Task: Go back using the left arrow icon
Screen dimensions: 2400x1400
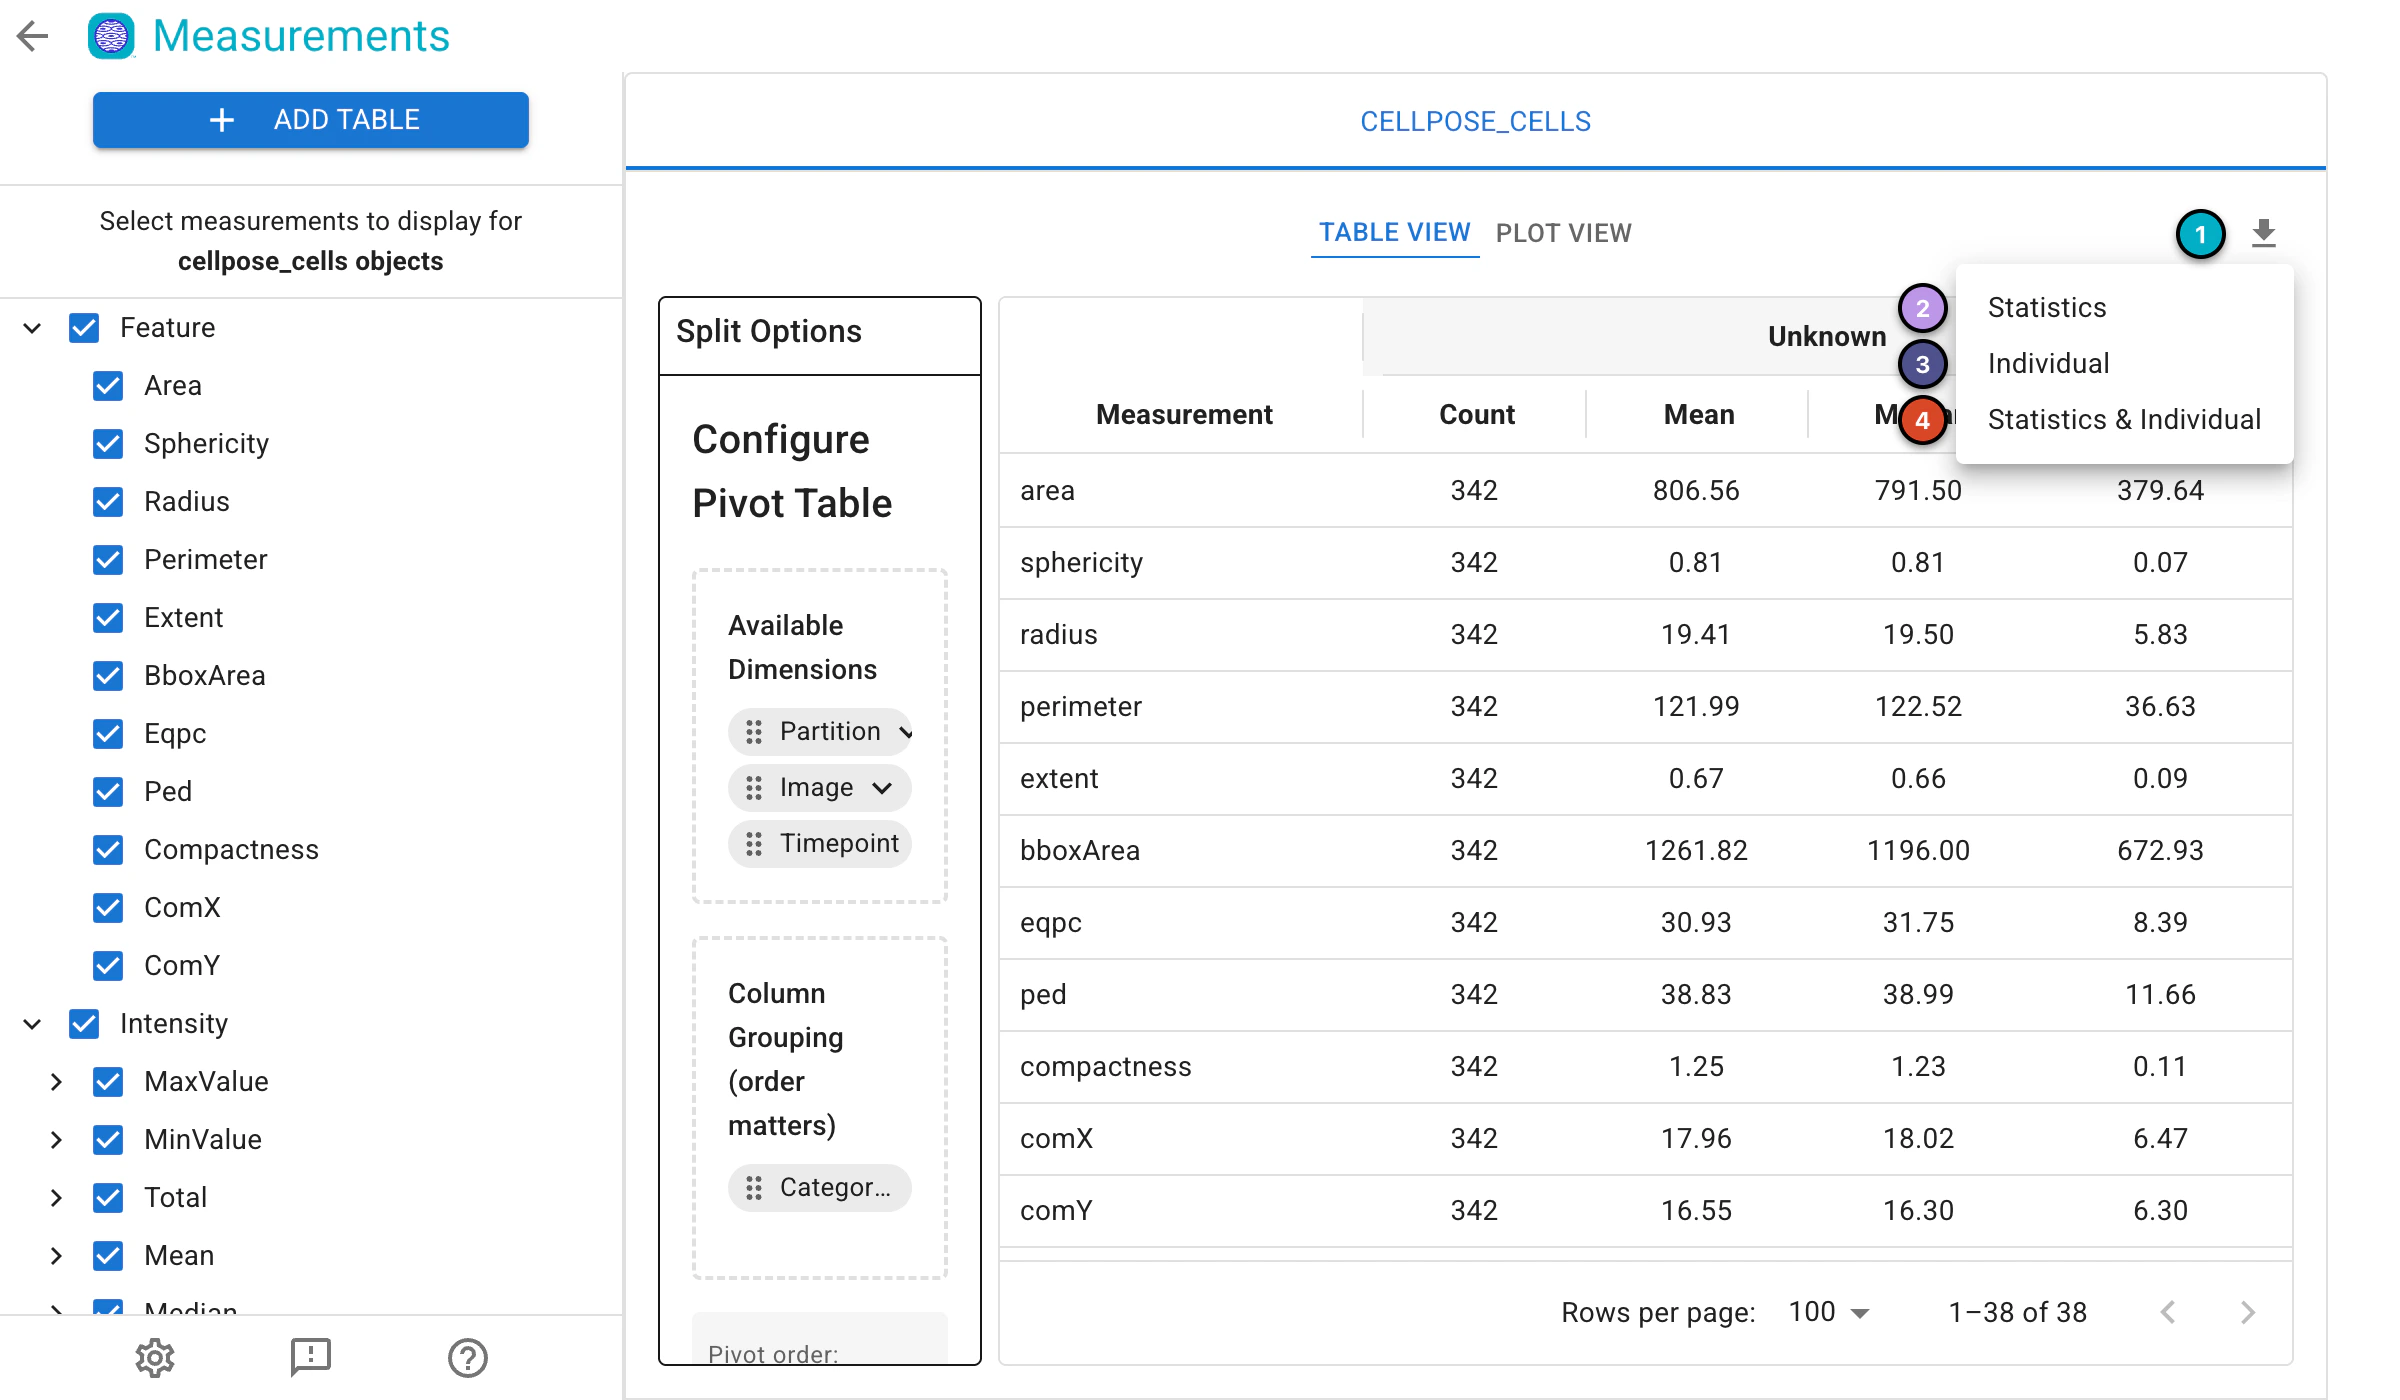Action: click(33, 36)
